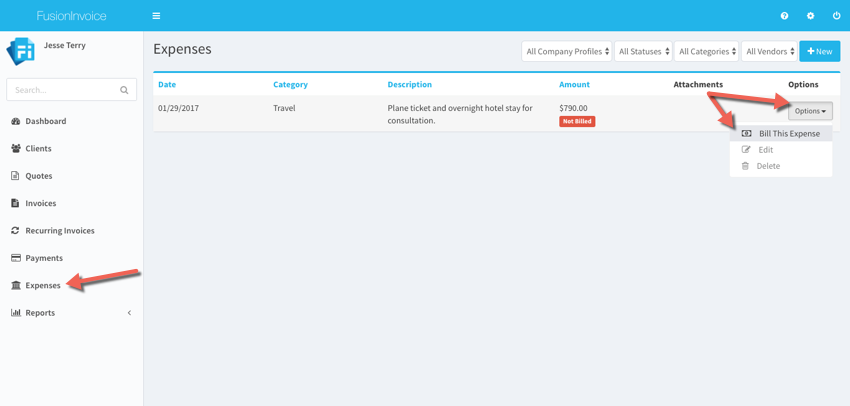The width and height of the screenshot is (850, 406).
Task: Open the All Company Profiles dropdown
Action: pos(567,51)
